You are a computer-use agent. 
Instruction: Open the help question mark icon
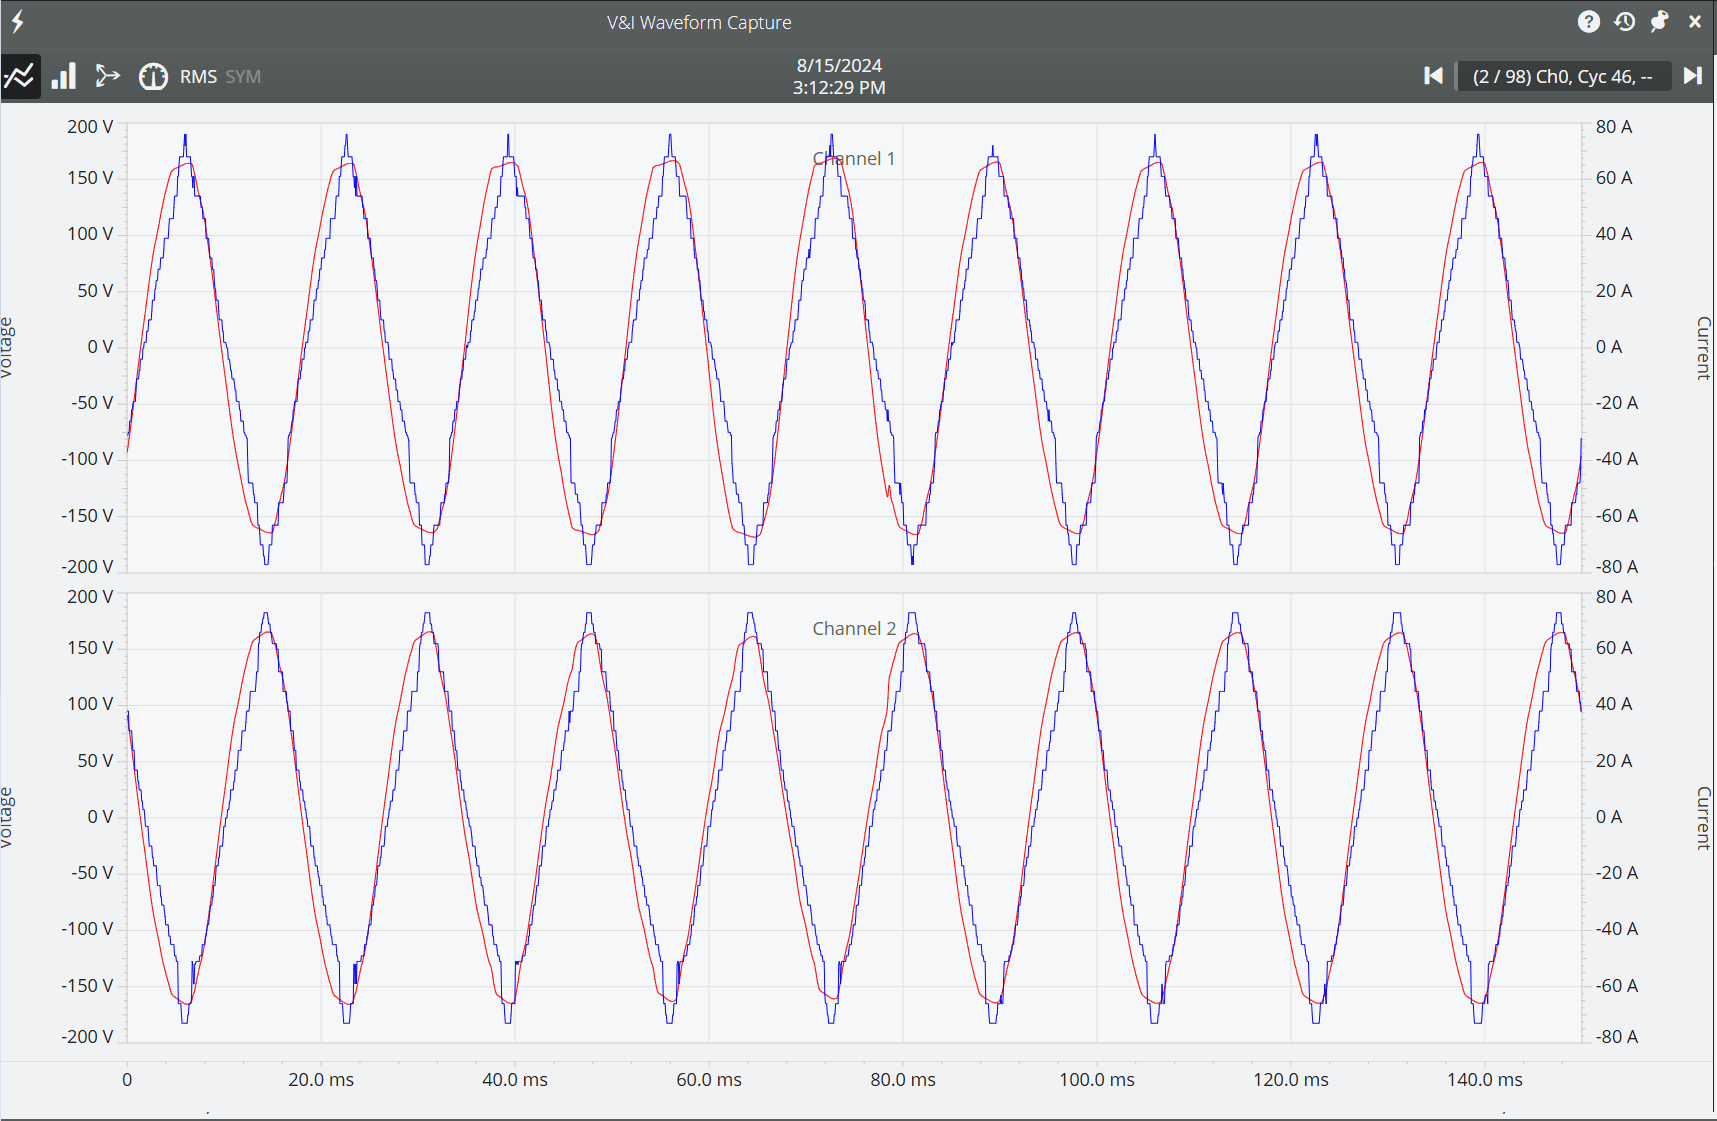point(1588,21)
